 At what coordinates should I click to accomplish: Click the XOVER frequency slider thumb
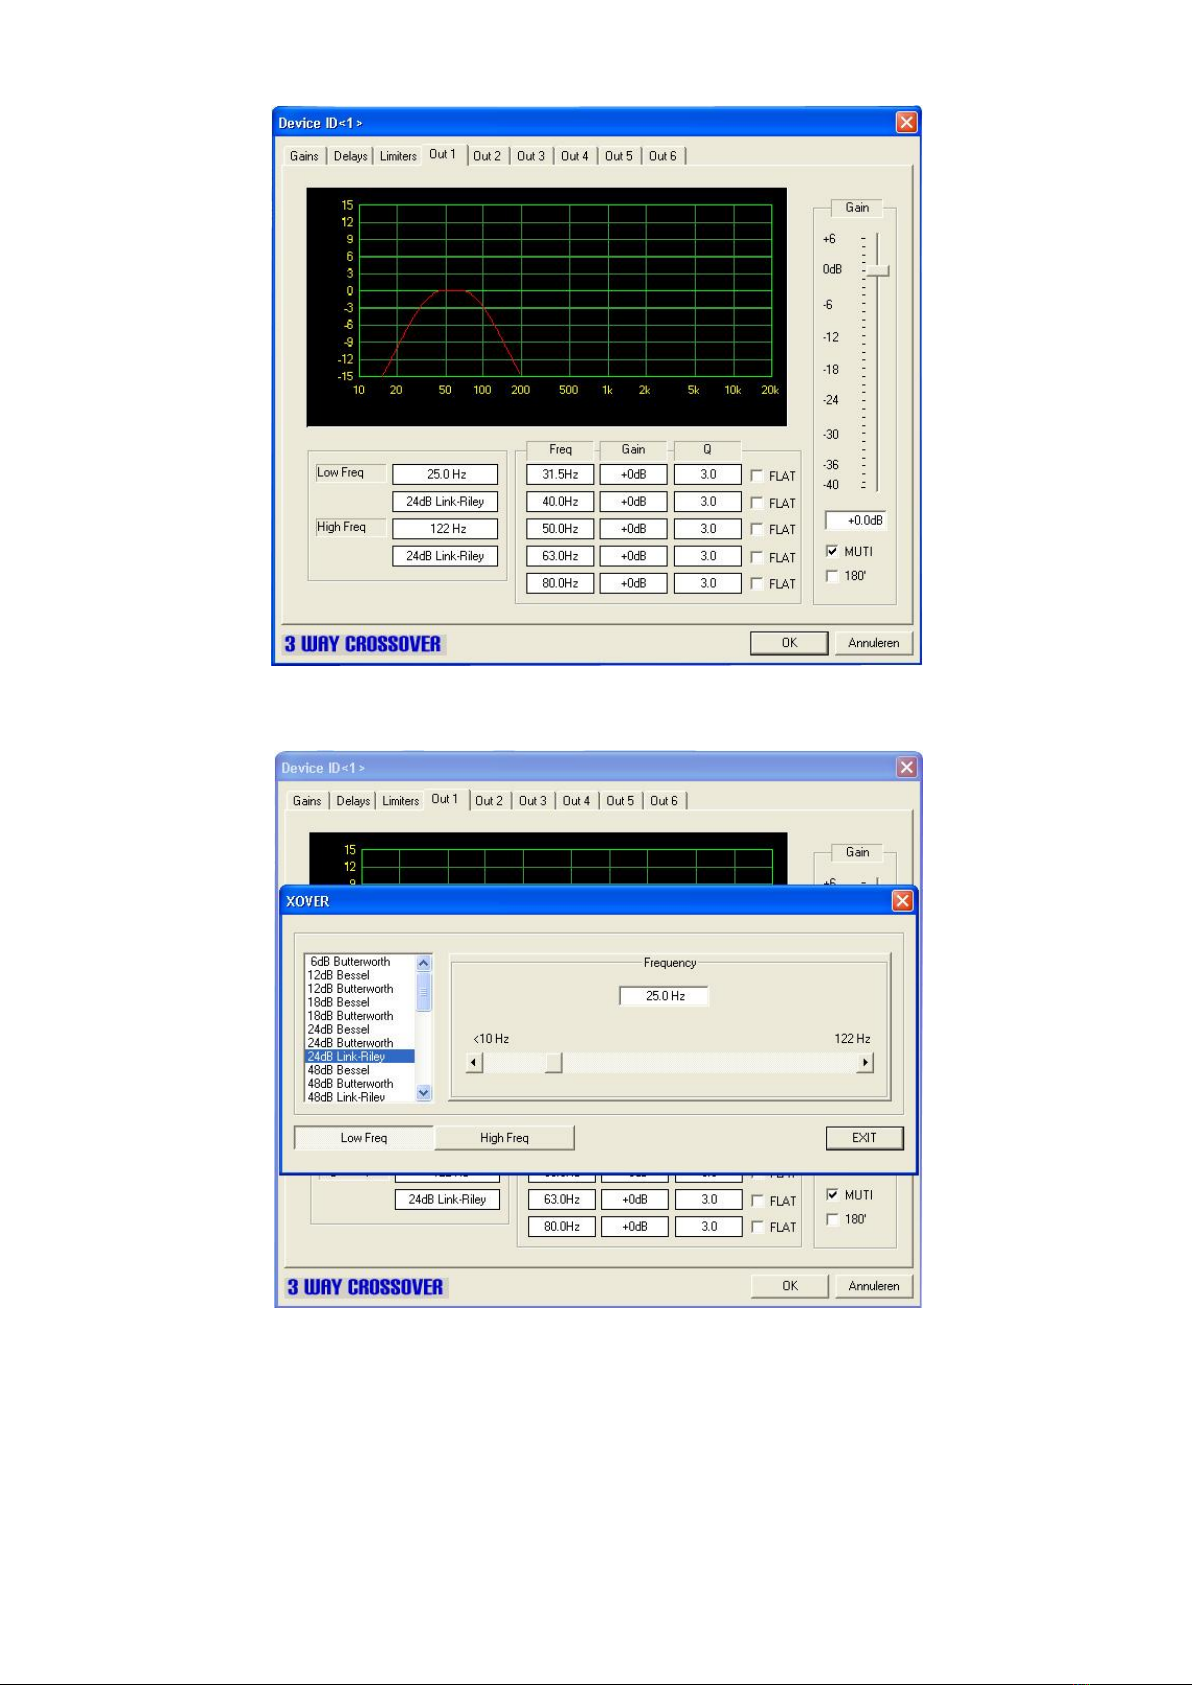553,1063
